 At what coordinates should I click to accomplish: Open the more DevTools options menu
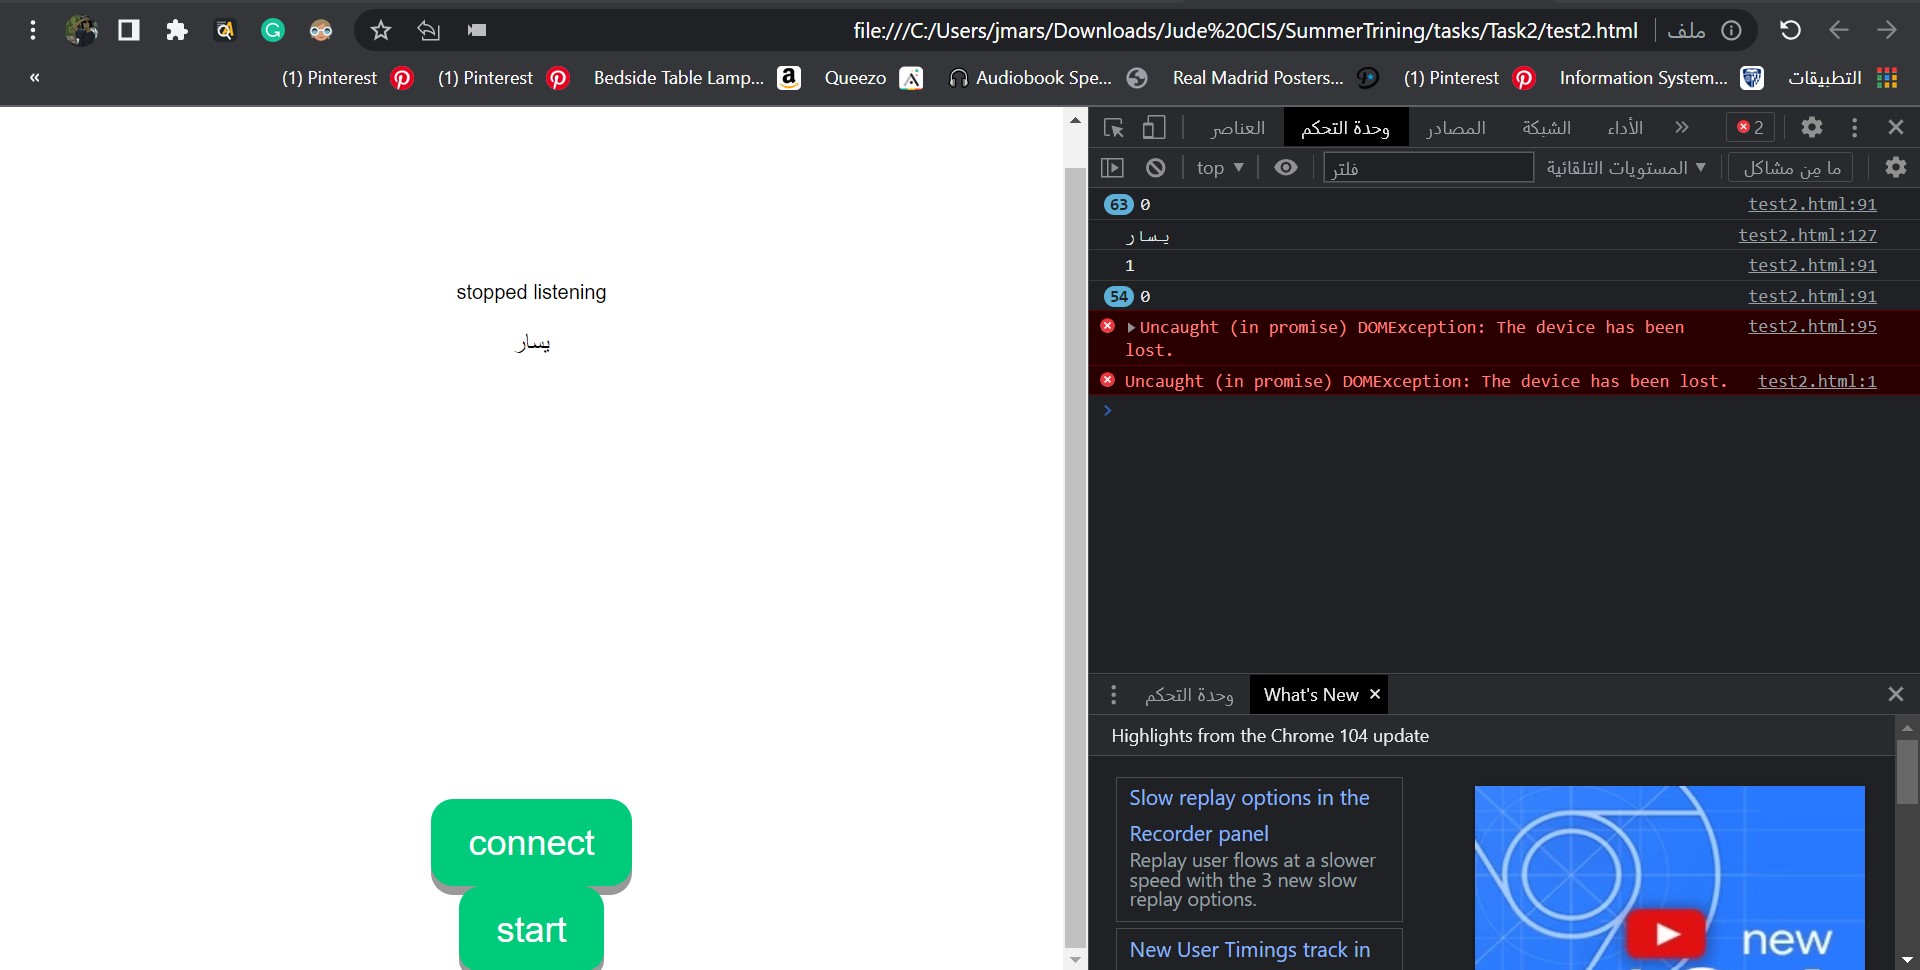pos(1853,127)
